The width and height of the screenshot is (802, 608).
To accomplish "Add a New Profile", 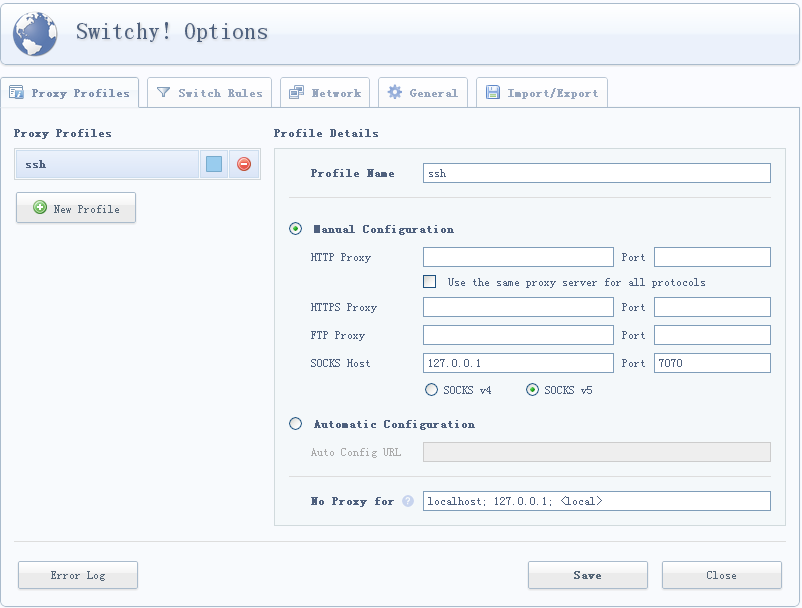I will point(76,208).
